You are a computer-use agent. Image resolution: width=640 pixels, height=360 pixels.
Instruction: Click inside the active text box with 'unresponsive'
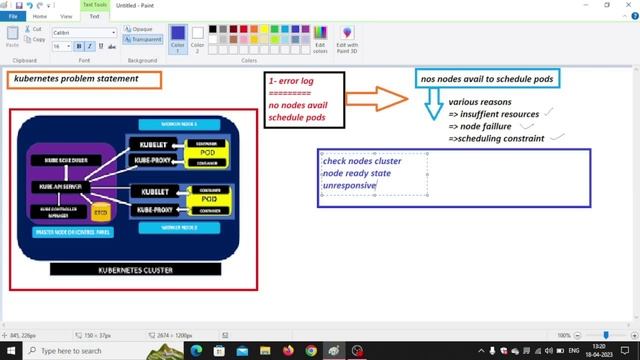click(375, 174)
